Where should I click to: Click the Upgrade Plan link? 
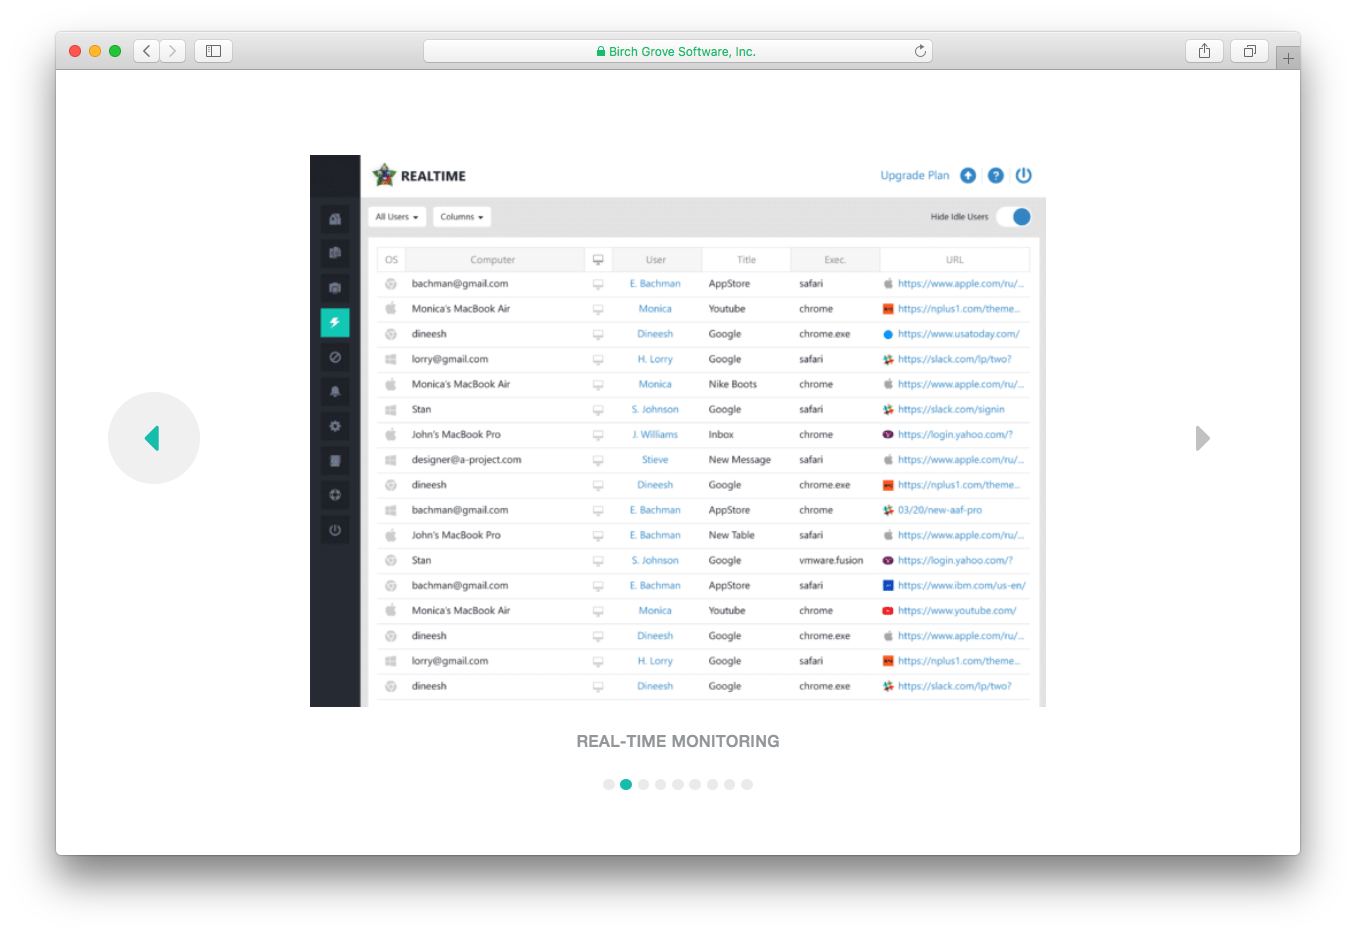pyautogui.click(x=914, y=176)
